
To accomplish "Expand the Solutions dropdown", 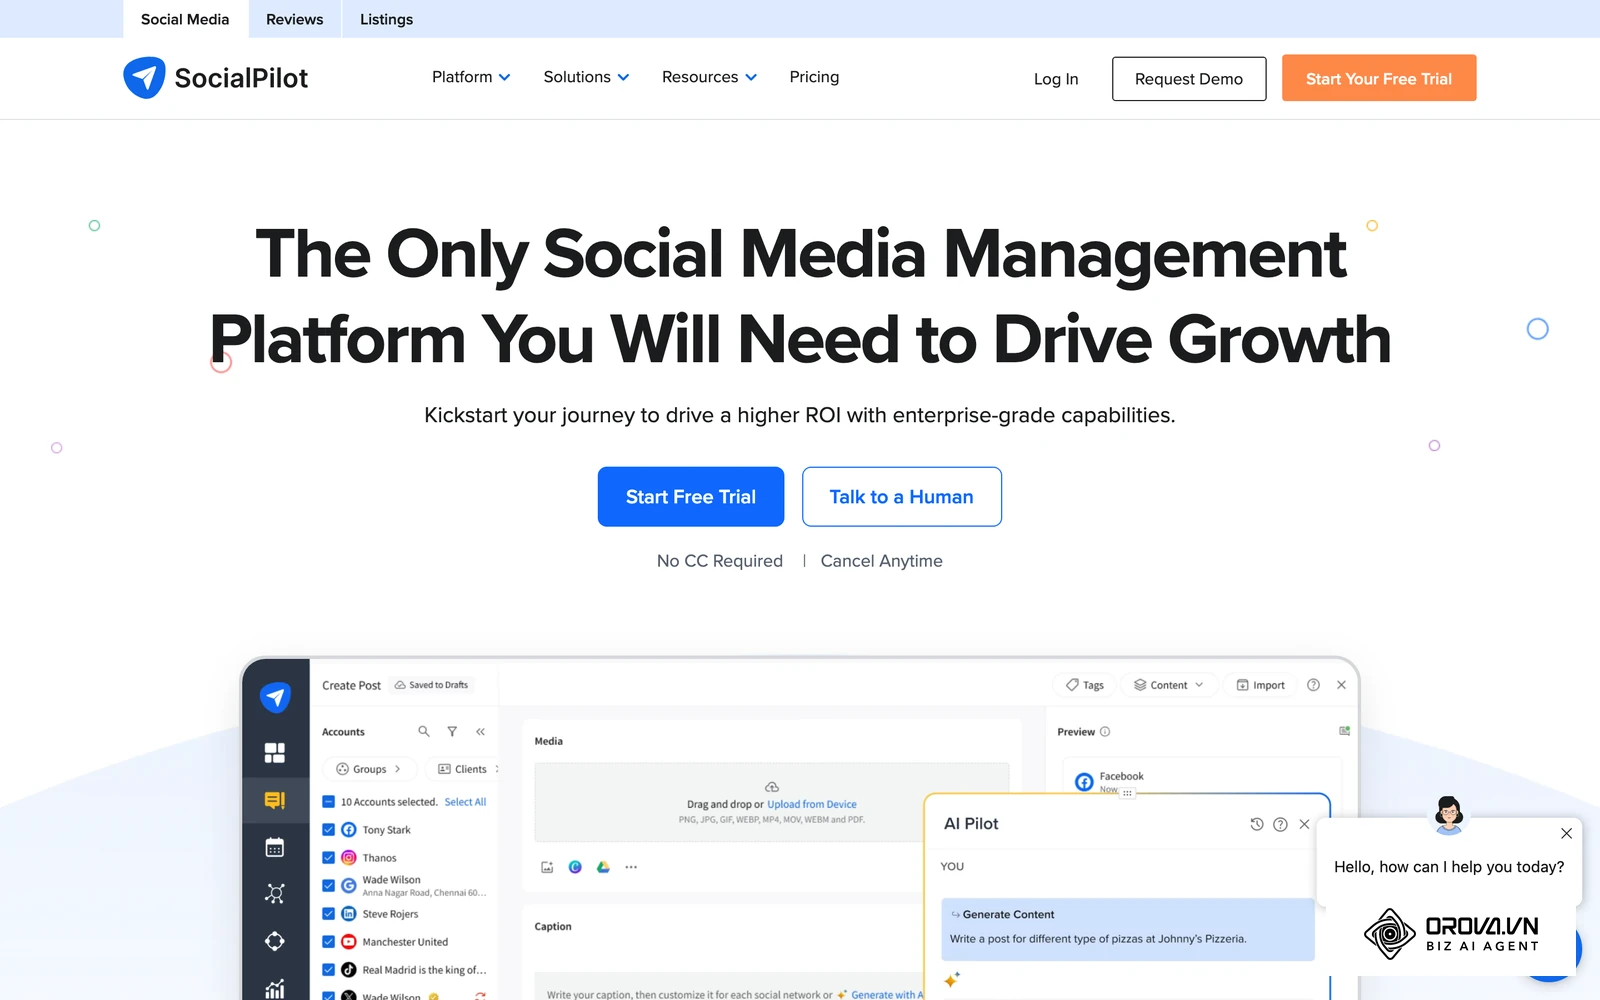I will point(586,77).
